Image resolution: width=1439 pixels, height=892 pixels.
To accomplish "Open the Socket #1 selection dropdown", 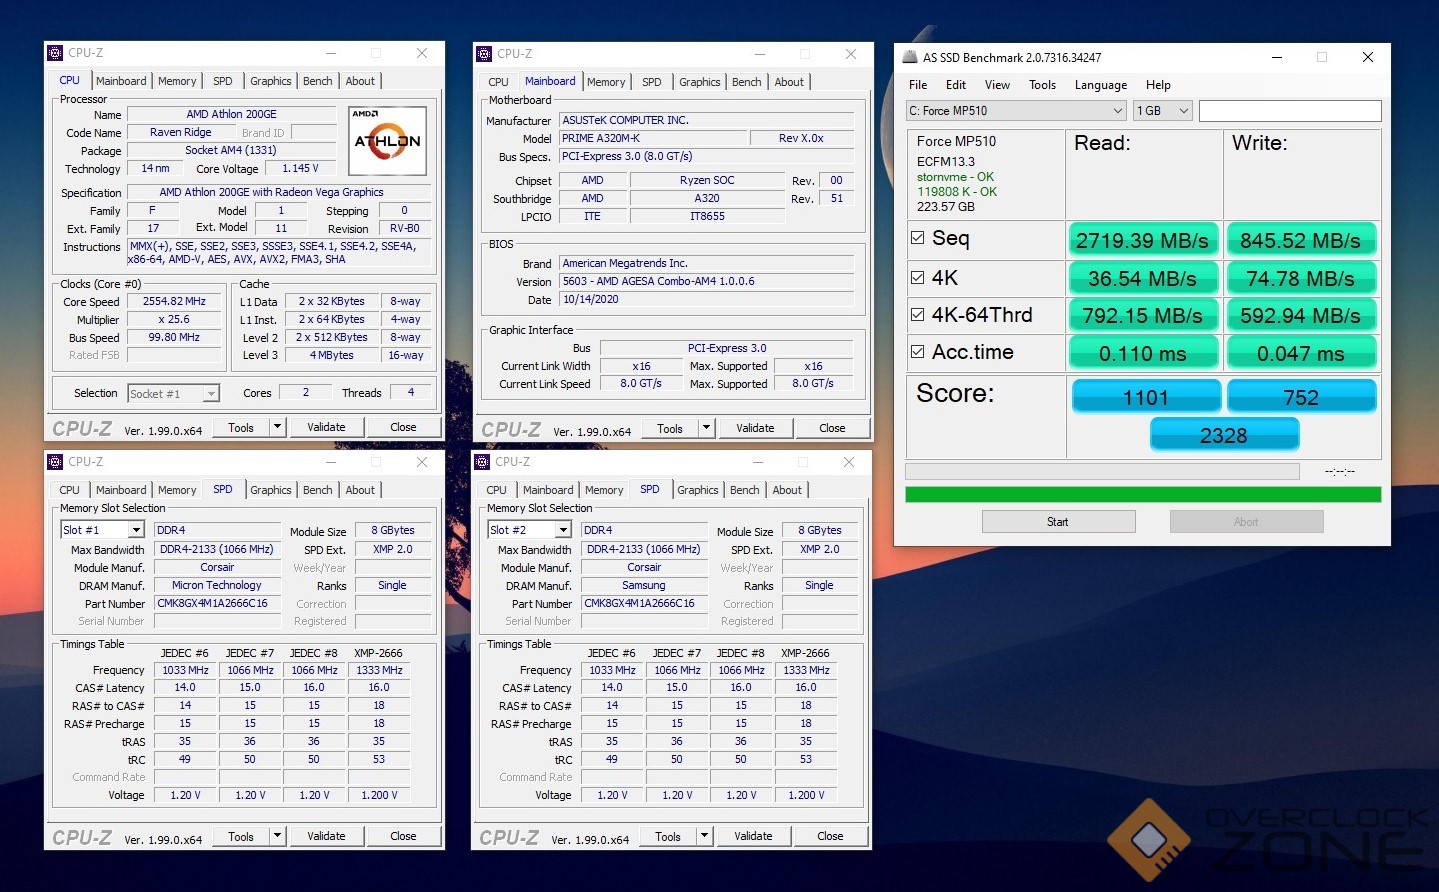I will tap(173, 394).
